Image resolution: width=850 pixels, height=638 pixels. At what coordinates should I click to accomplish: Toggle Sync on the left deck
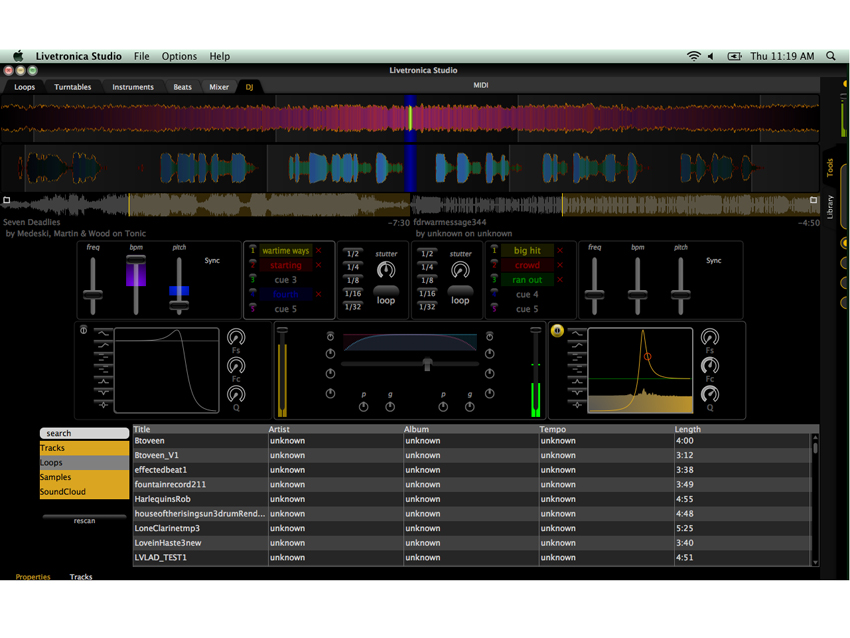pos(212,261)
